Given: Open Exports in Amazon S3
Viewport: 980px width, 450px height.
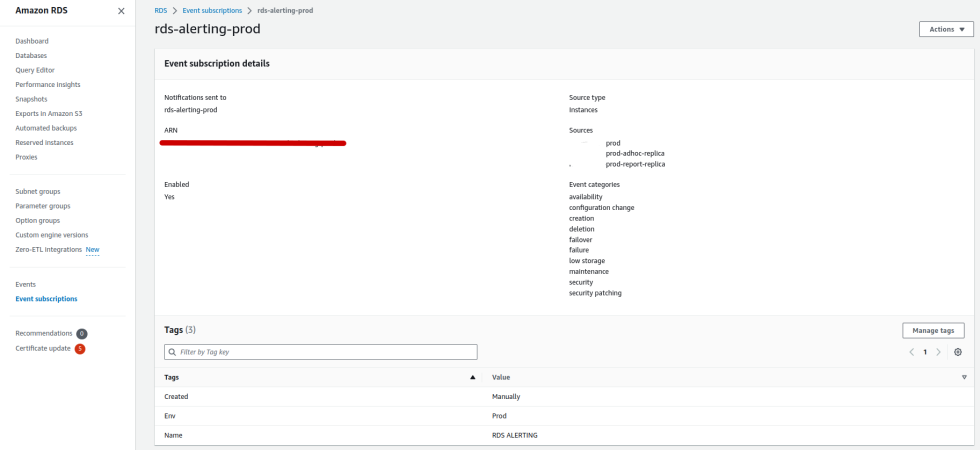Looking at the screenshot, I should point(49,114).
